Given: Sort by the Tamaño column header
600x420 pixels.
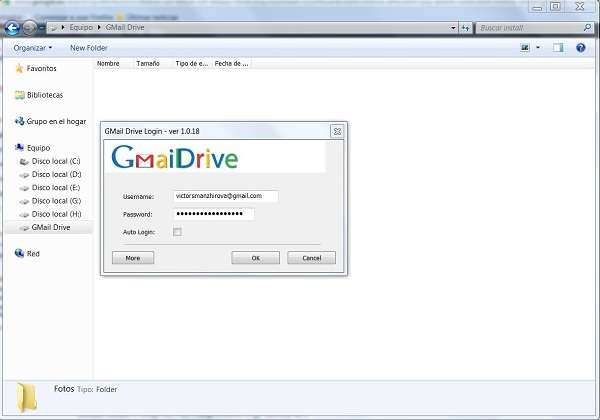Looking at the screenshot, I should pyautogui.click(x=148, y=63).
